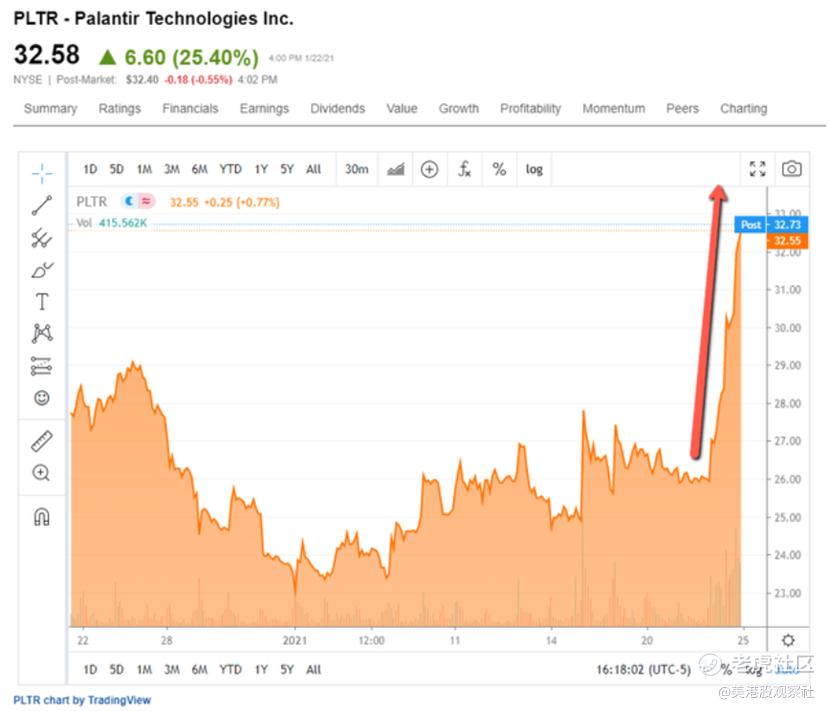This screenshot has height=711, width=830.
Task: Open the PLTR chart by TradingView link
Action: pos(82,700)
